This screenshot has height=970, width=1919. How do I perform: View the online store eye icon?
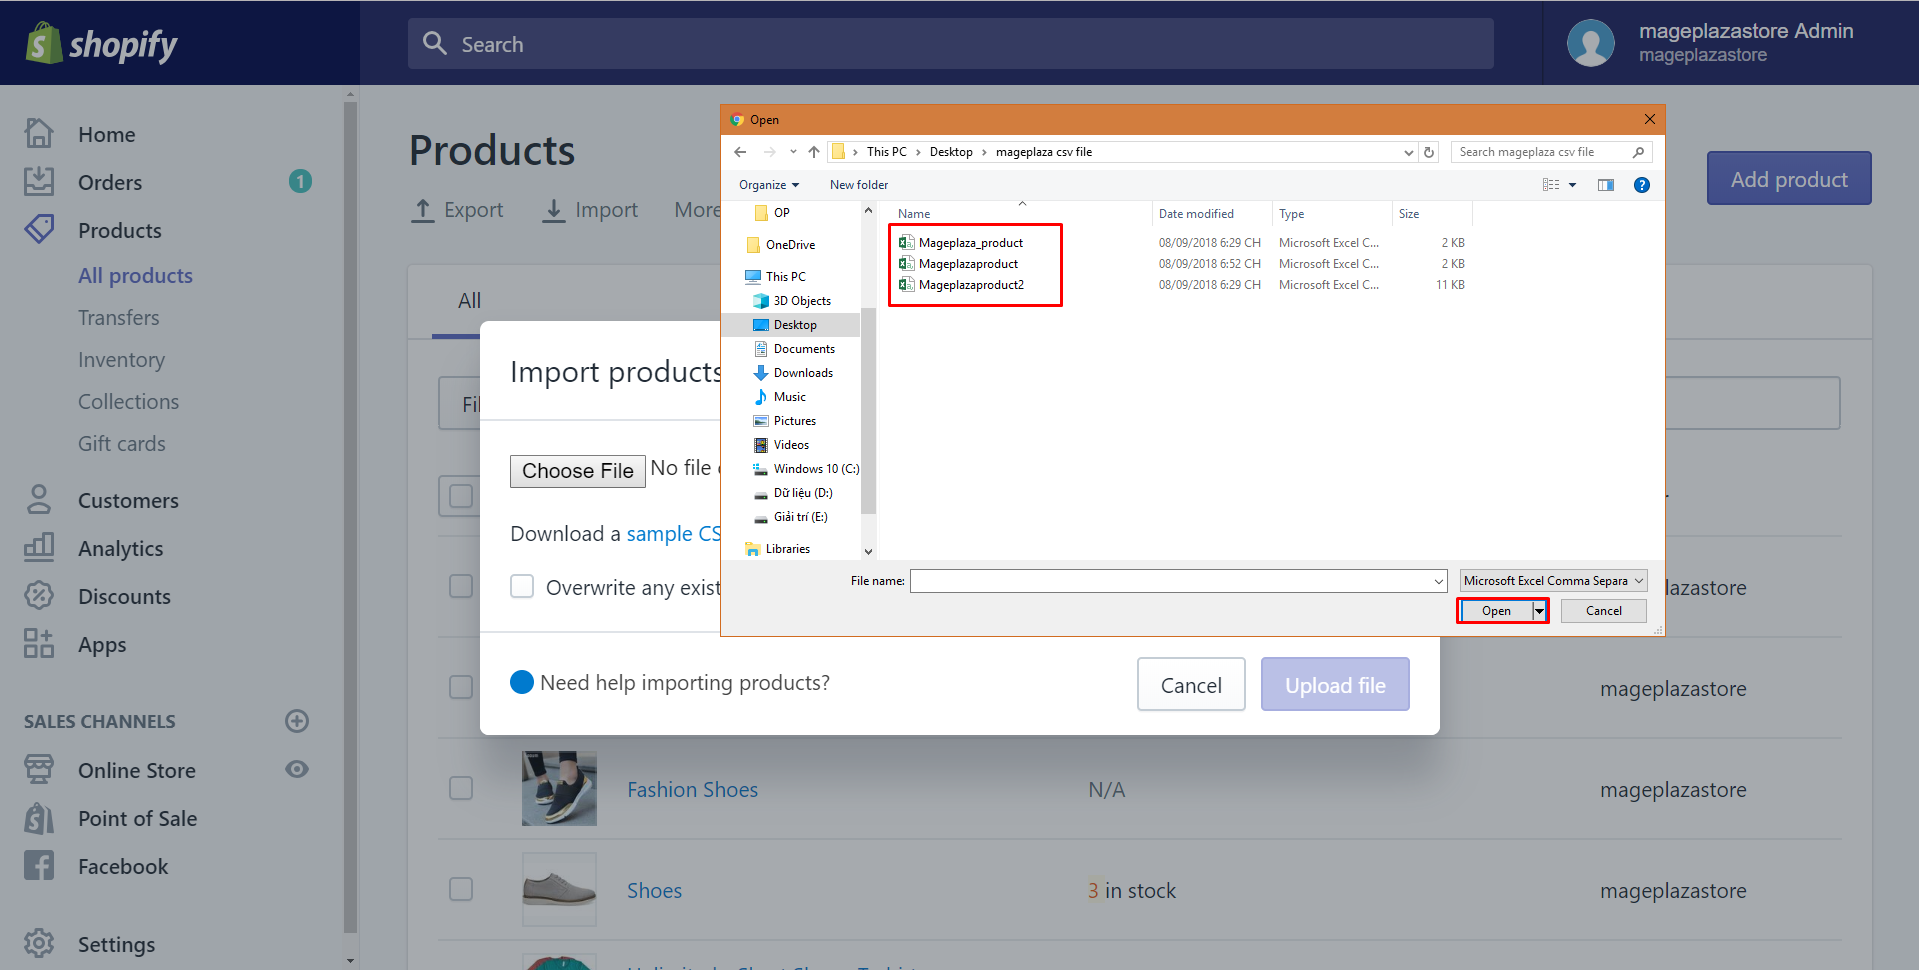point(297,769)
